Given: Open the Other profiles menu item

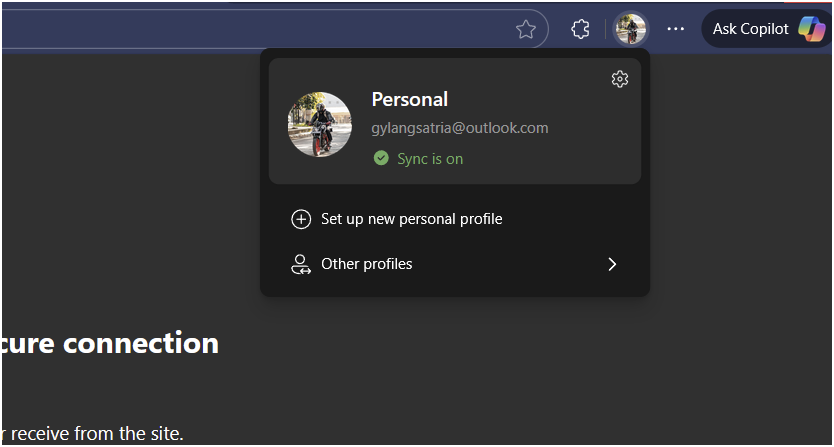Looking at the screenshot, I should point(455,264).
